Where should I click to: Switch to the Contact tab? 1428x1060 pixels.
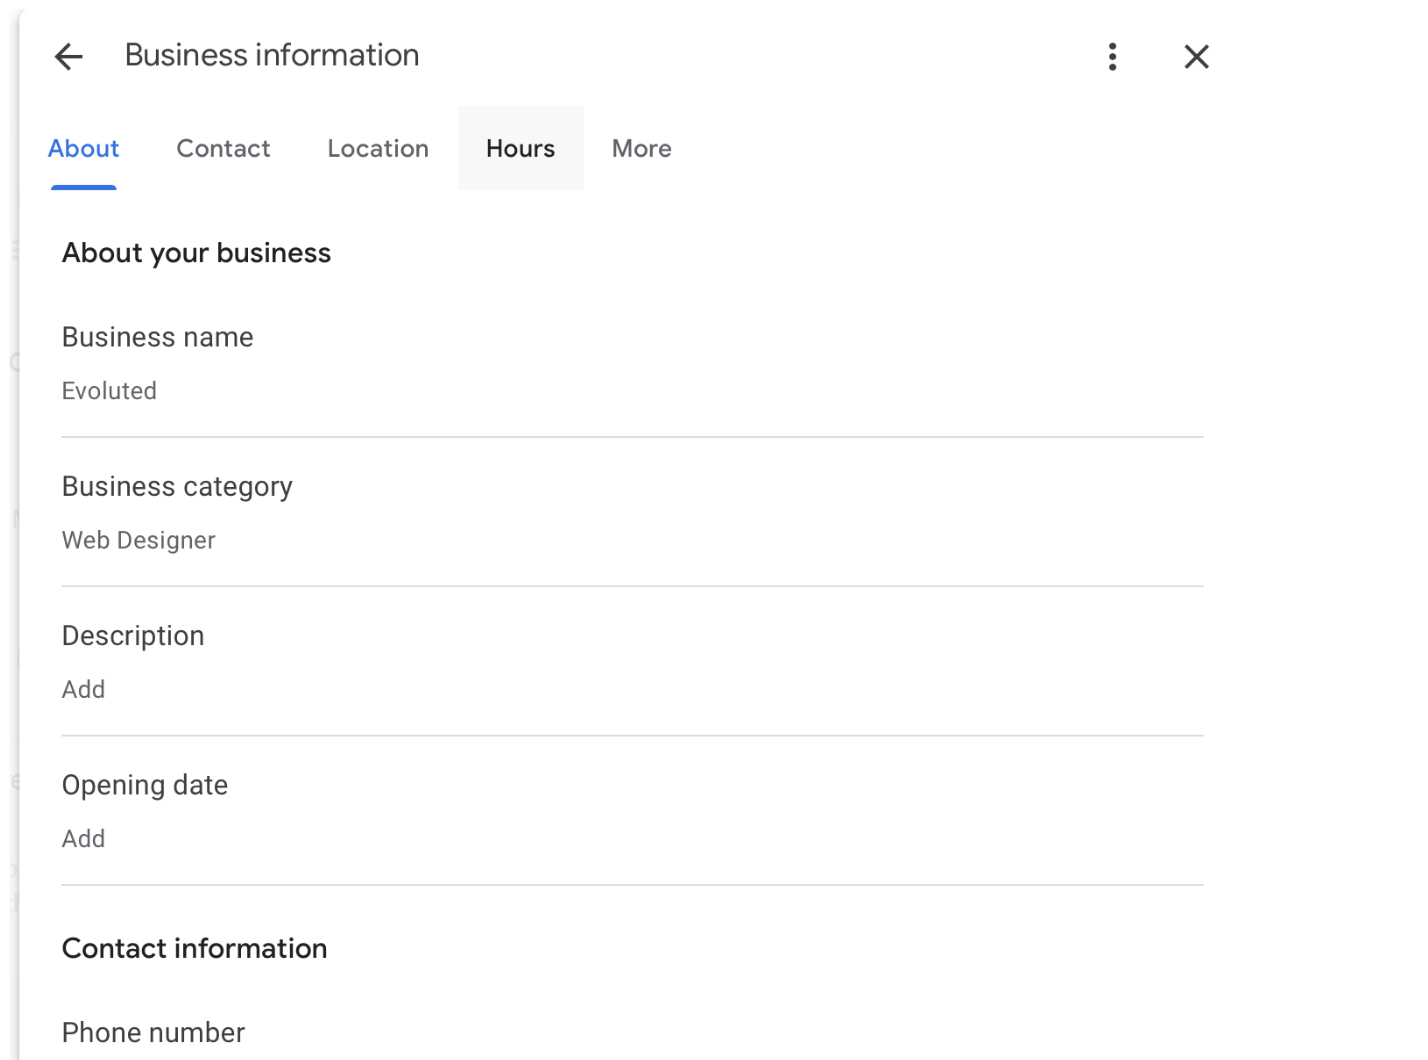(x=223, y=148)
